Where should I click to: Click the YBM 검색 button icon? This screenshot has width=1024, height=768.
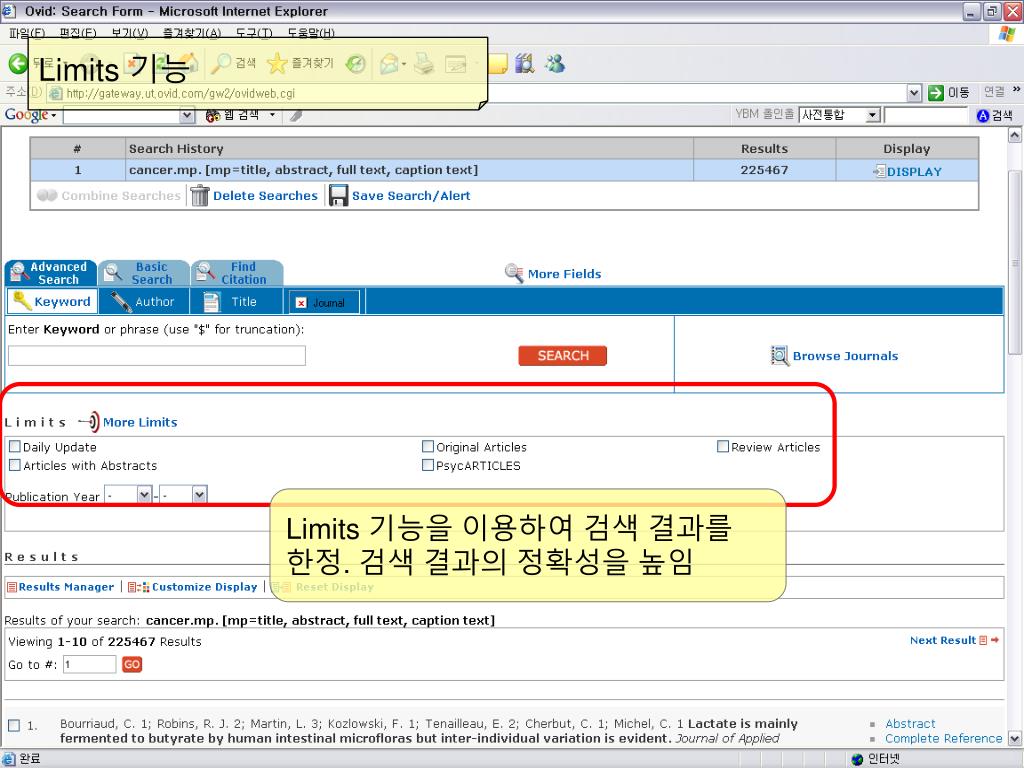pos(983,116)
